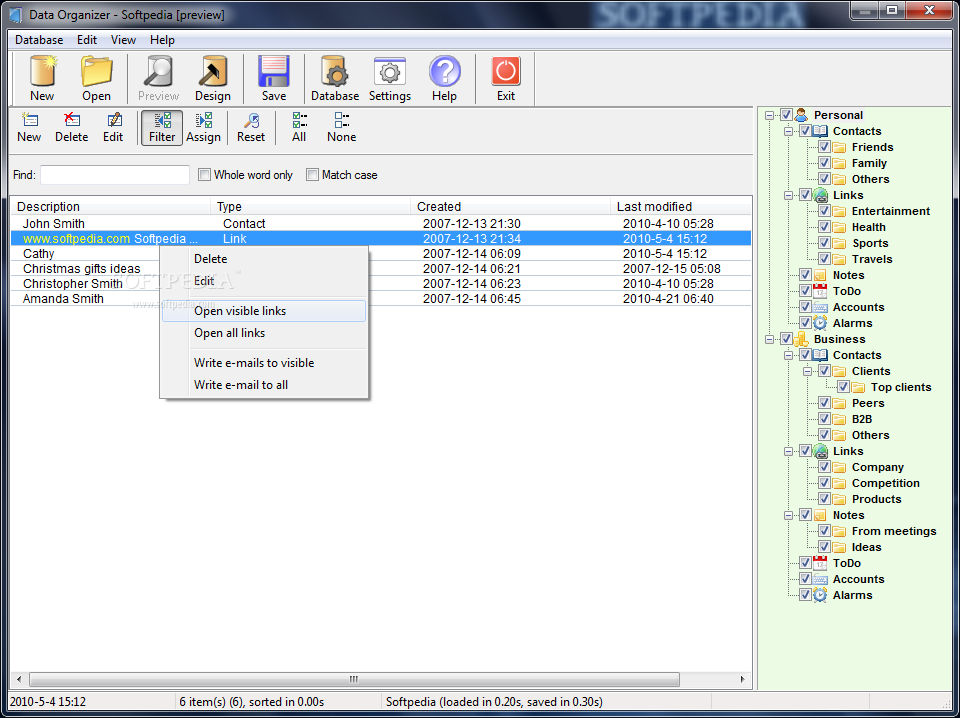Choose Write e-mail to all
This screenshot has width=960, height=718.
click(264, 385)
